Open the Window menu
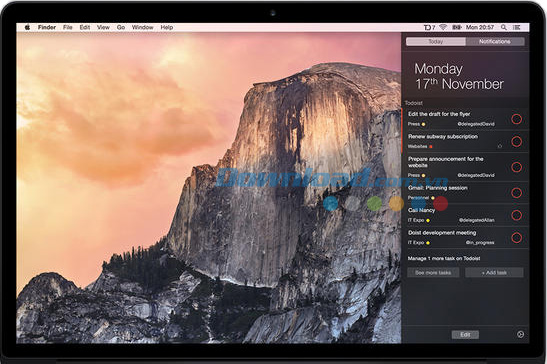 (x=143, y=27)
